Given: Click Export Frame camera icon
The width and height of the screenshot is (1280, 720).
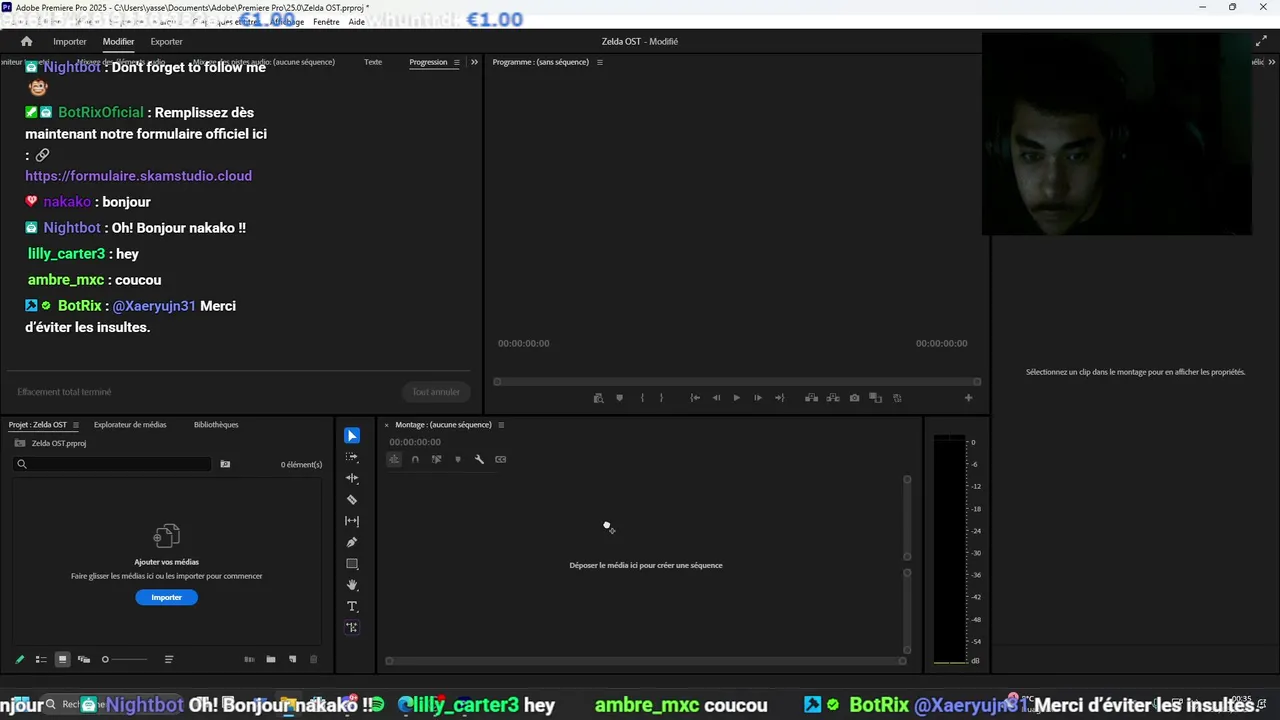Looking at the screenshot, I should click(x=854, y=398).
